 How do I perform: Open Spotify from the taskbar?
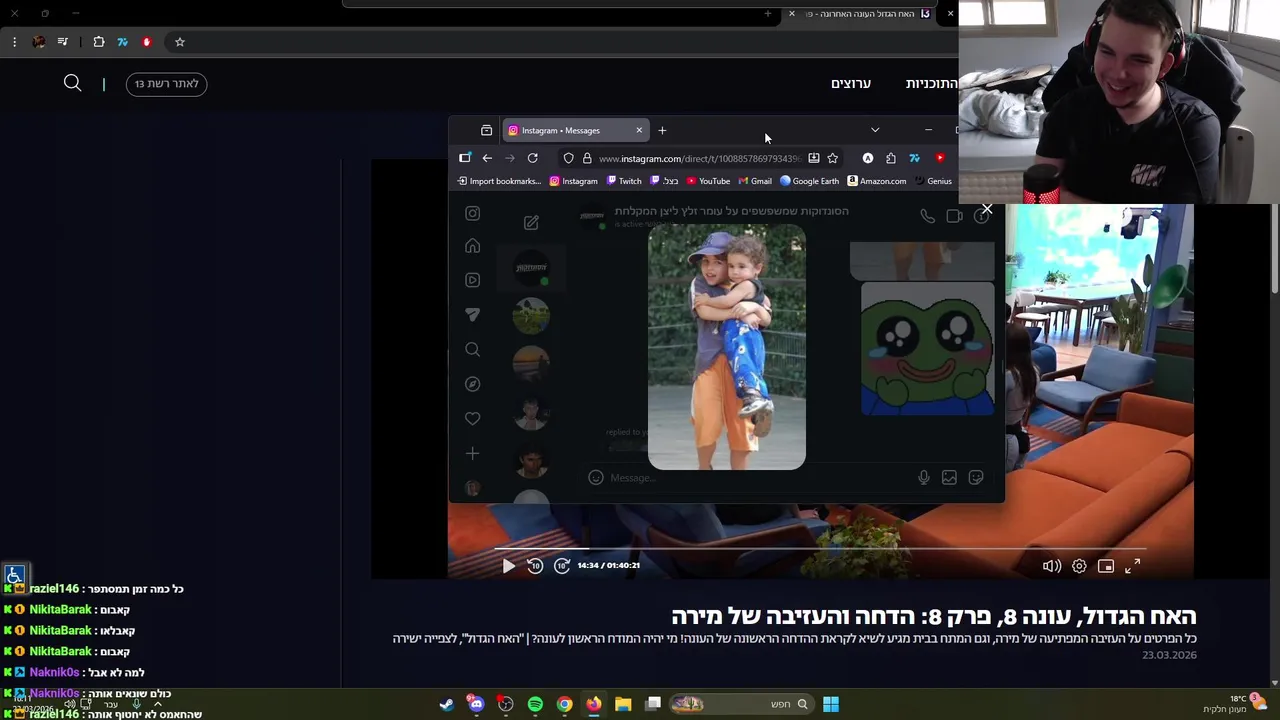tap(535, 704)
